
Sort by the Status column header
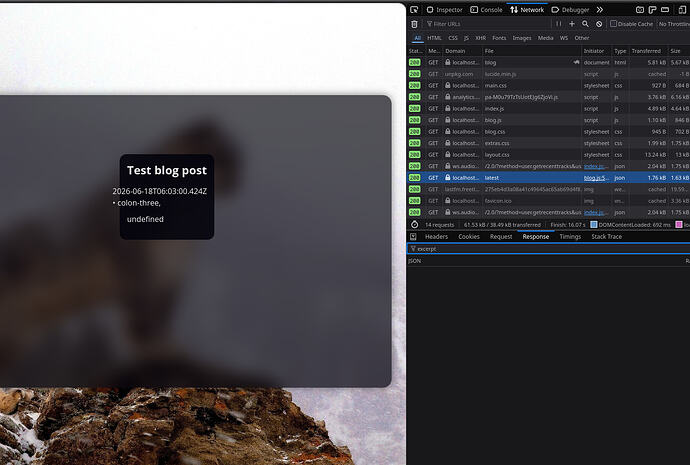(x=415, y=51)
